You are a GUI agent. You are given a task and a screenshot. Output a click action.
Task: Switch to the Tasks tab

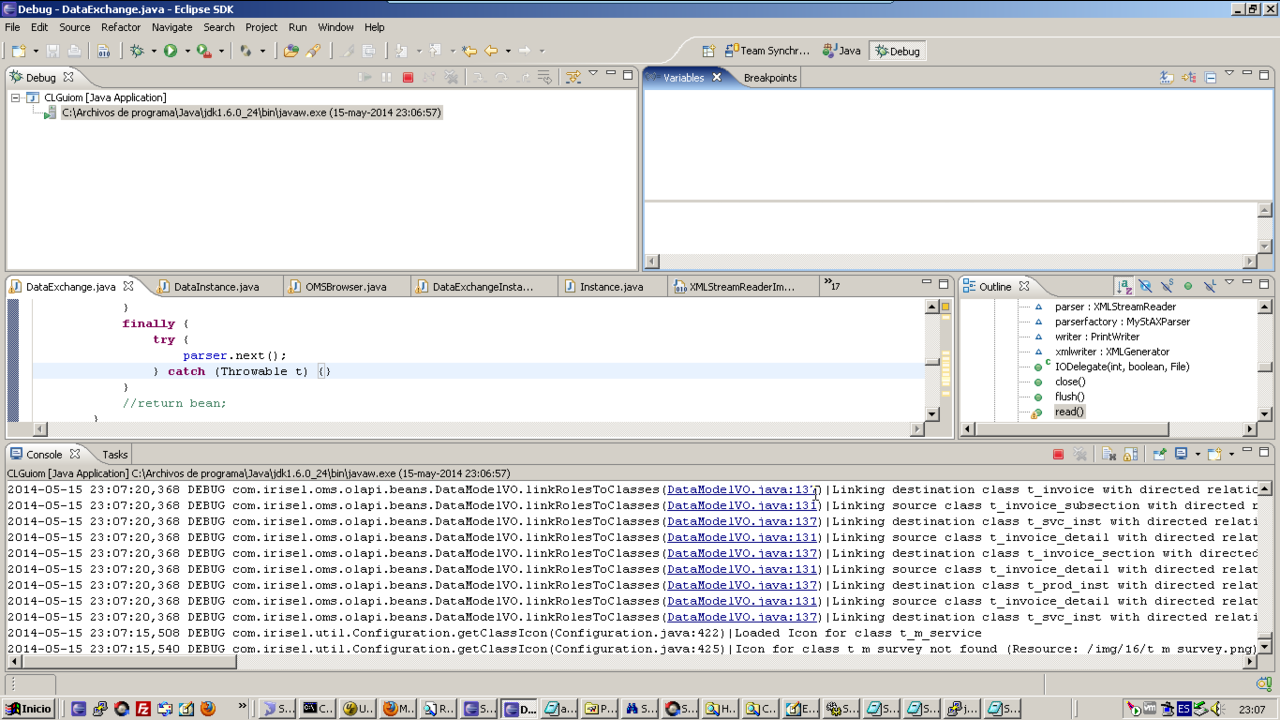[x=115, y=455]
